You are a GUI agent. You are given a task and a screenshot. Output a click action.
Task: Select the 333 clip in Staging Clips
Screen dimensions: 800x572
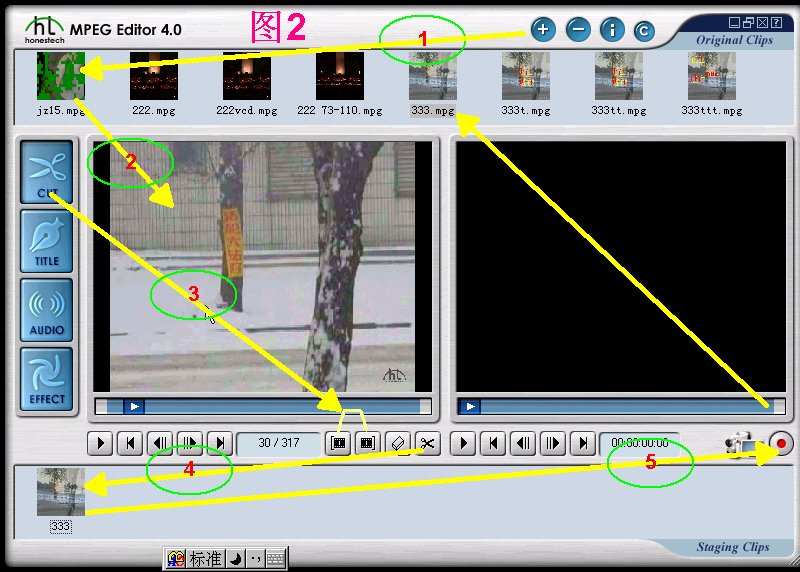[61, 492]
